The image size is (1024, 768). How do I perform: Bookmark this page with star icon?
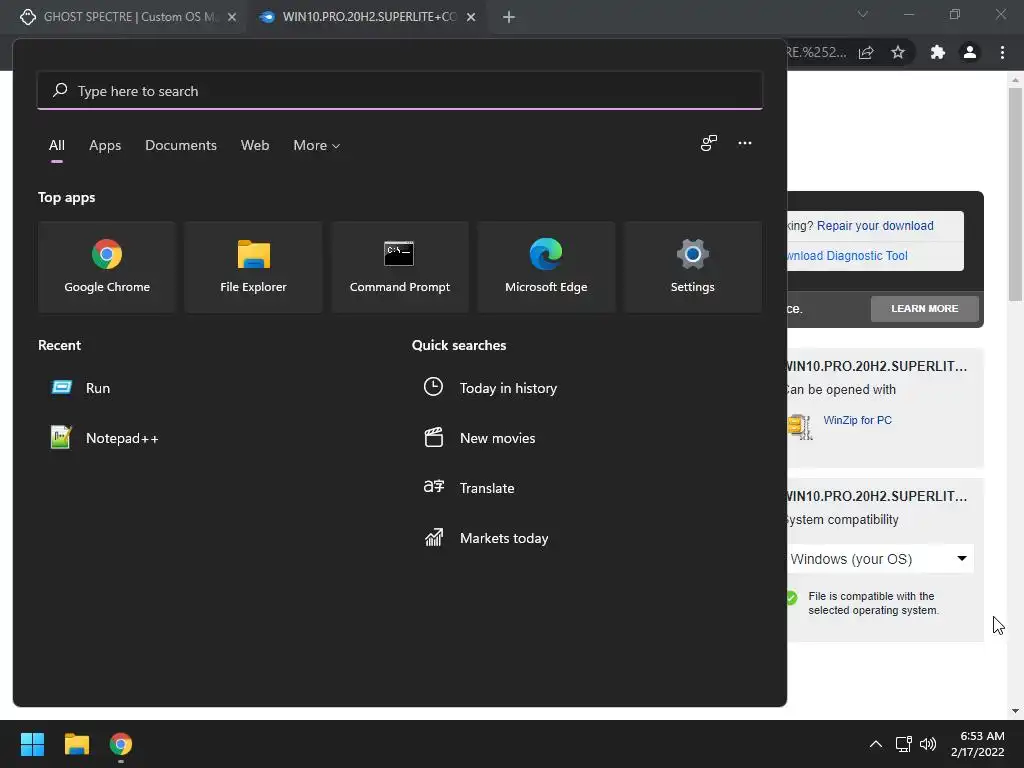pos(898,52)
